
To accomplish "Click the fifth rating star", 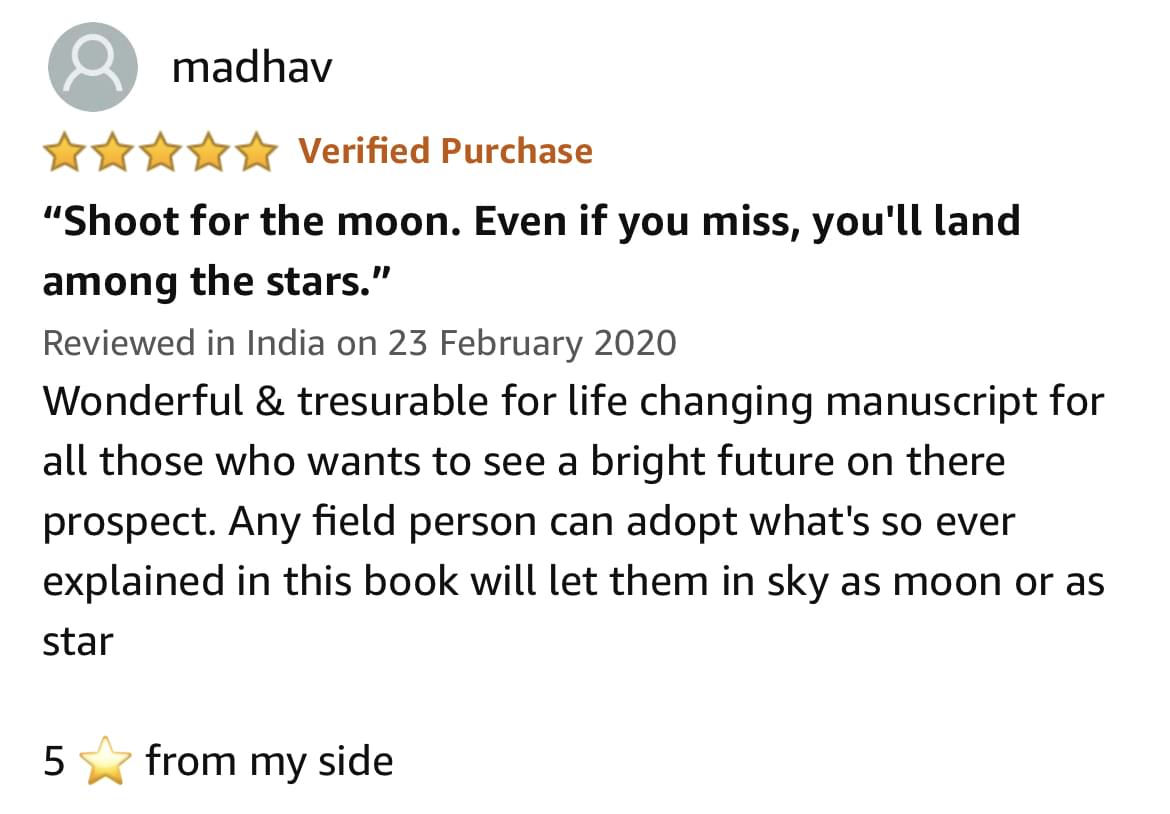I will pyautogui.click(x=257, y=151).
